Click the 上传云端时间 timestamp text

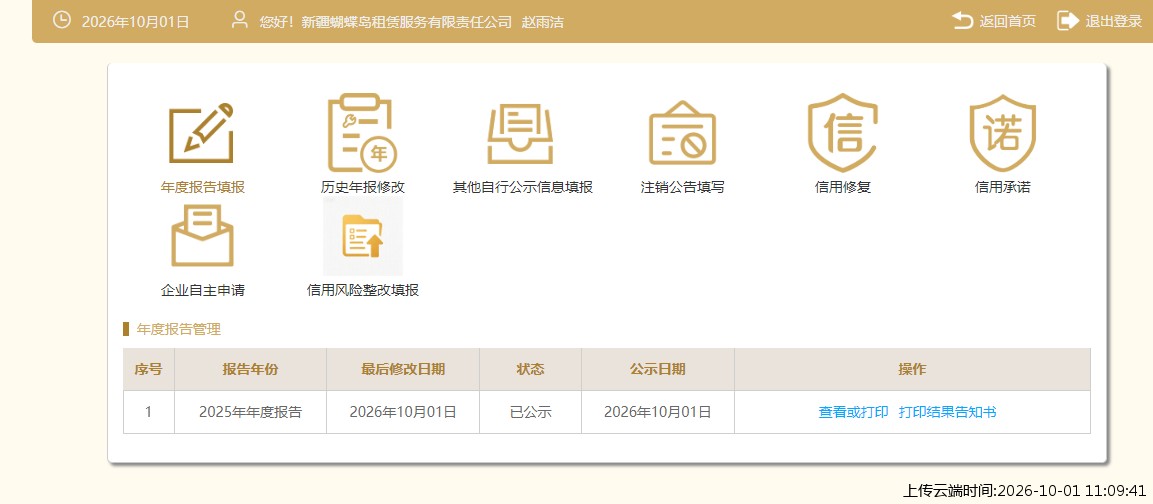[1024, 491]
